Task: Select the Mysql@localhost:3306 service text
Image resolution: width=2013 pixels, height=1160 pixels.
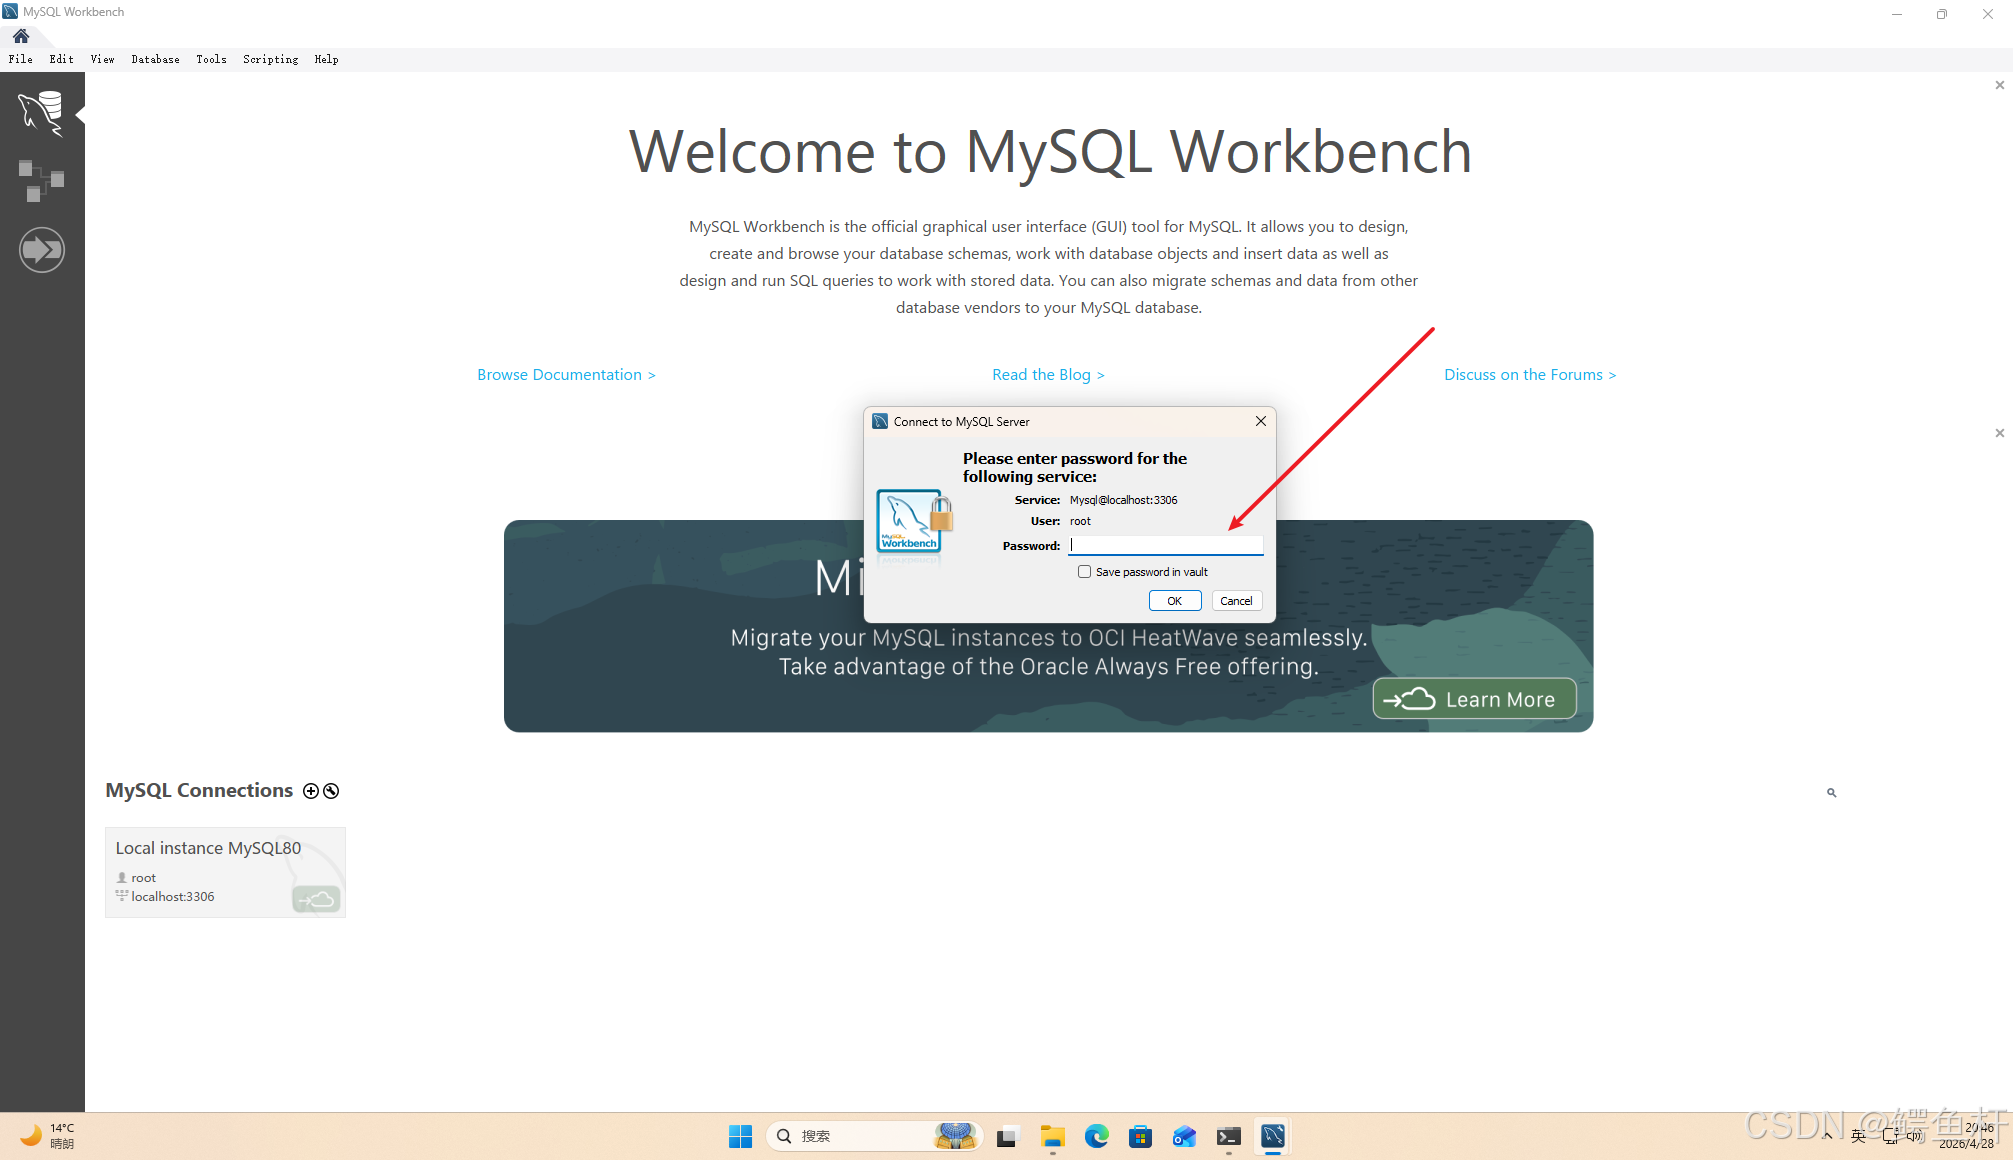Action: (1124, 500)
